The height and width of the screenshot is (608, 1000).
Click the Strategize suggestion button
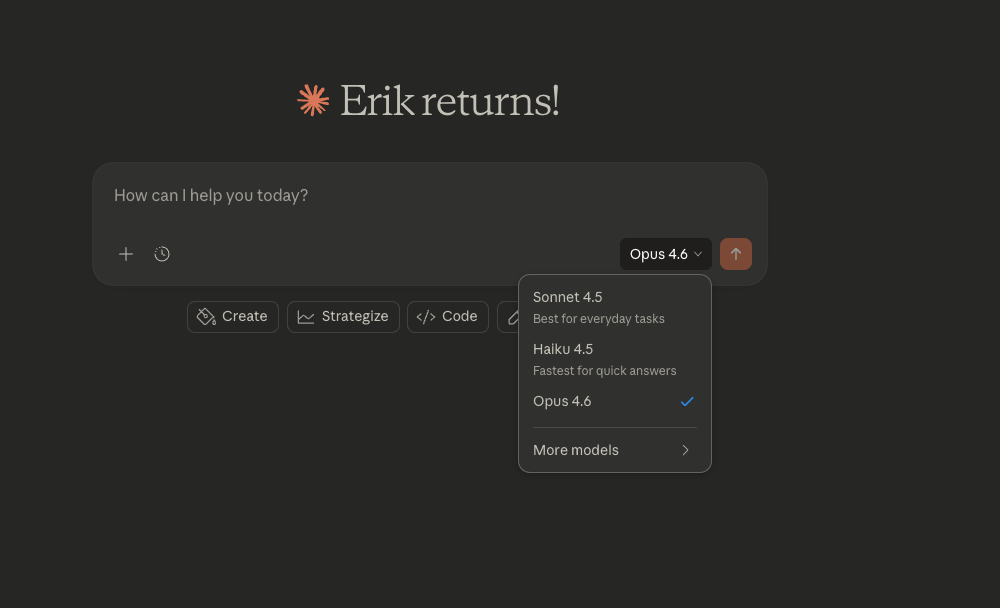(x=343, y=317)
